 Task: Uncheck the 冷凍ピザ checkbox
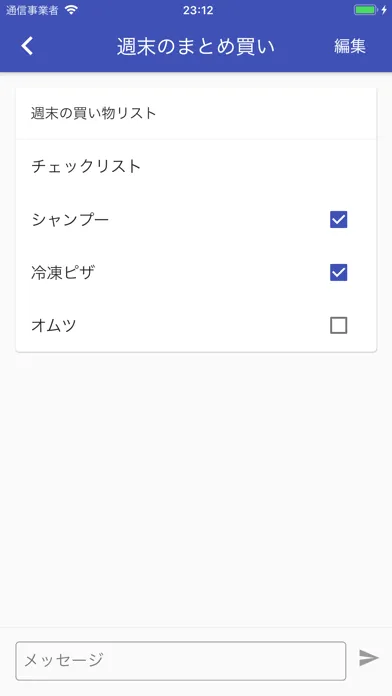click(338, 273)
